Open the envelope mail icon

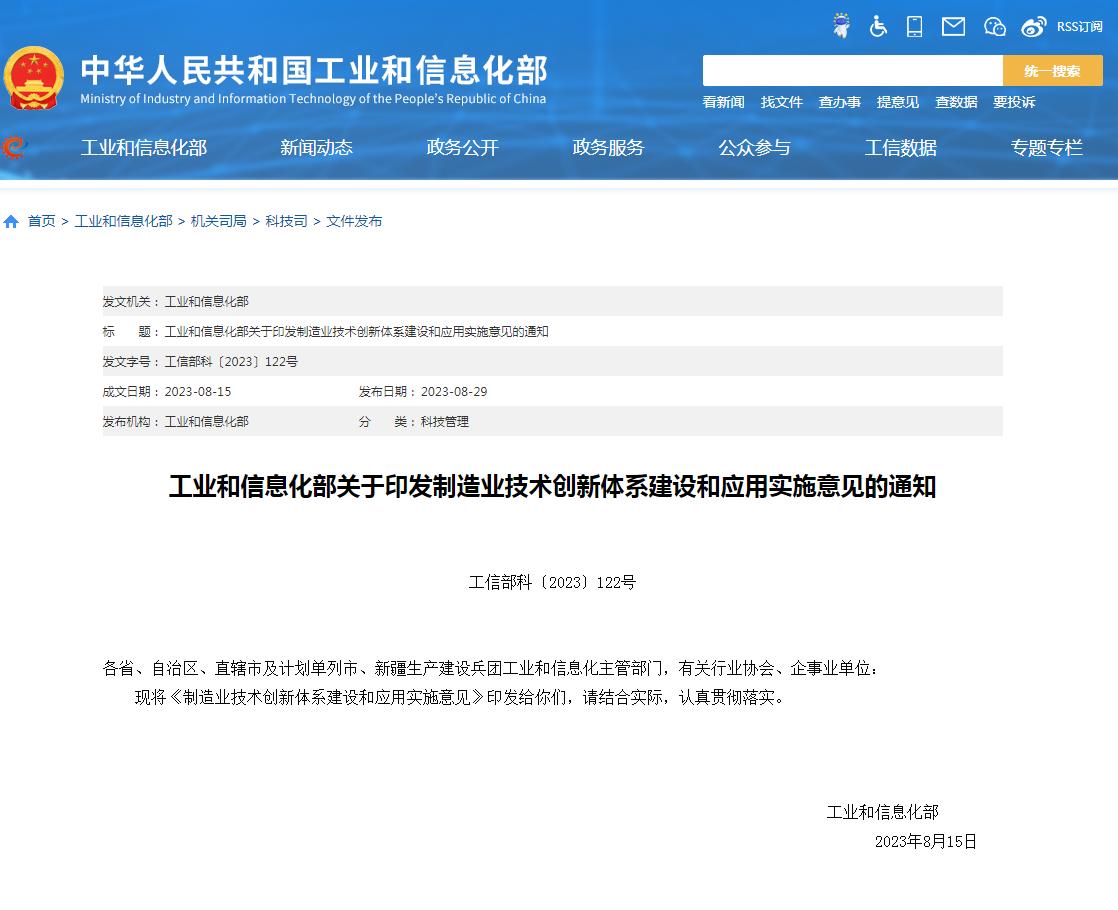coord(953,26)
